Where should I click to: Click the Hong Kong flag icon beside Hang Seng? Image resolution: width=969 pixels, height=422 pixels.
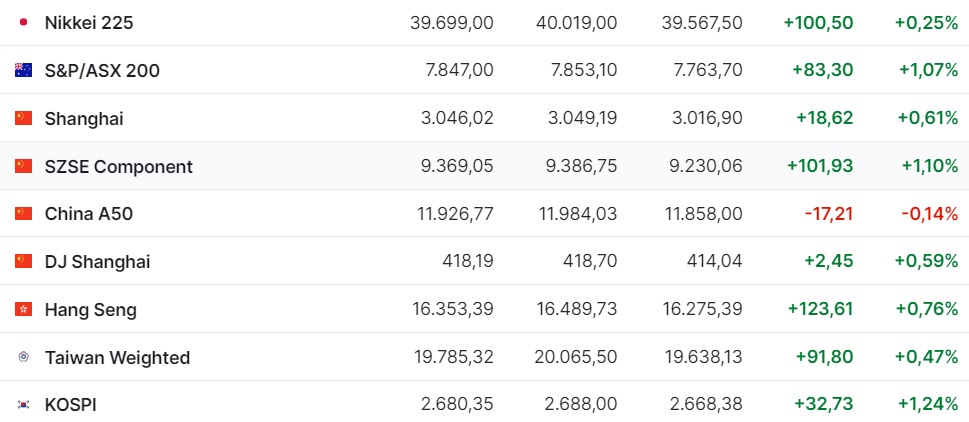point(23,309)
